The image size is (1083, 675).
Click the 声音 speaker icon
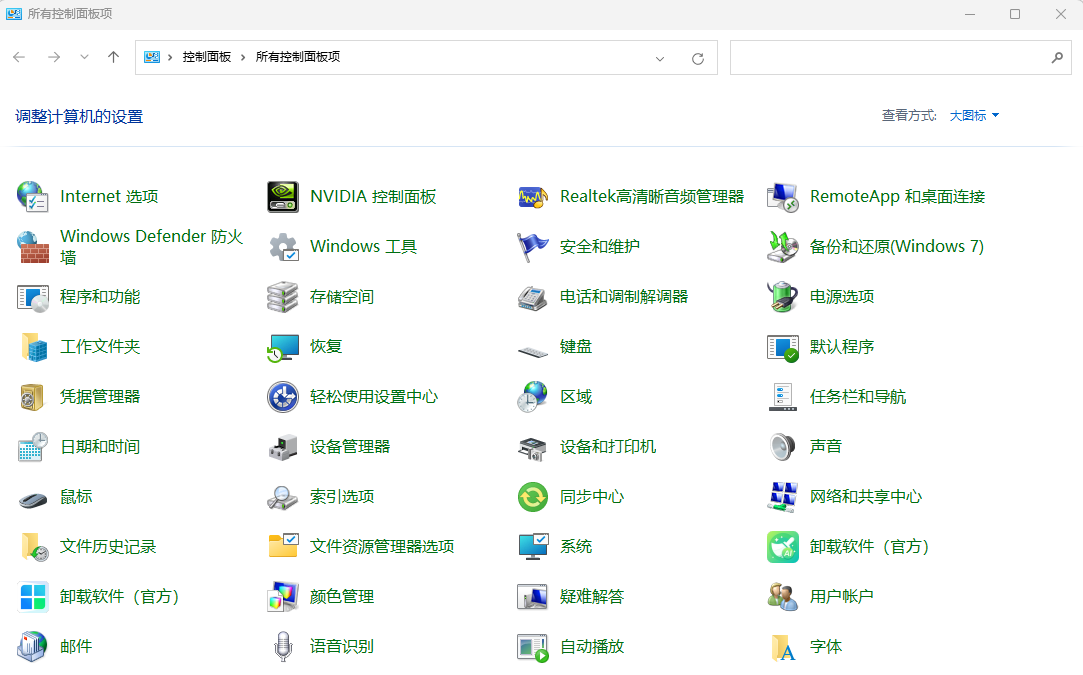tap(783, 447)
